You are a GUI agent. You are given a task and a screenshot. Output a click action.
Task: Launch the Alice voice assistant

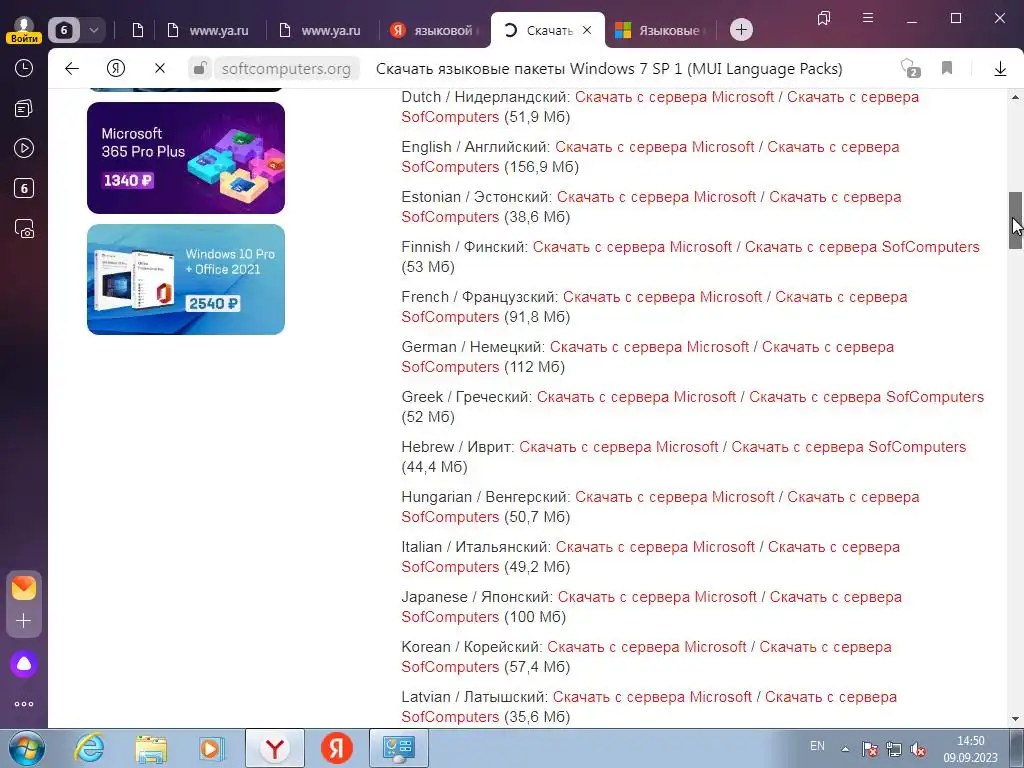(24, 664)
